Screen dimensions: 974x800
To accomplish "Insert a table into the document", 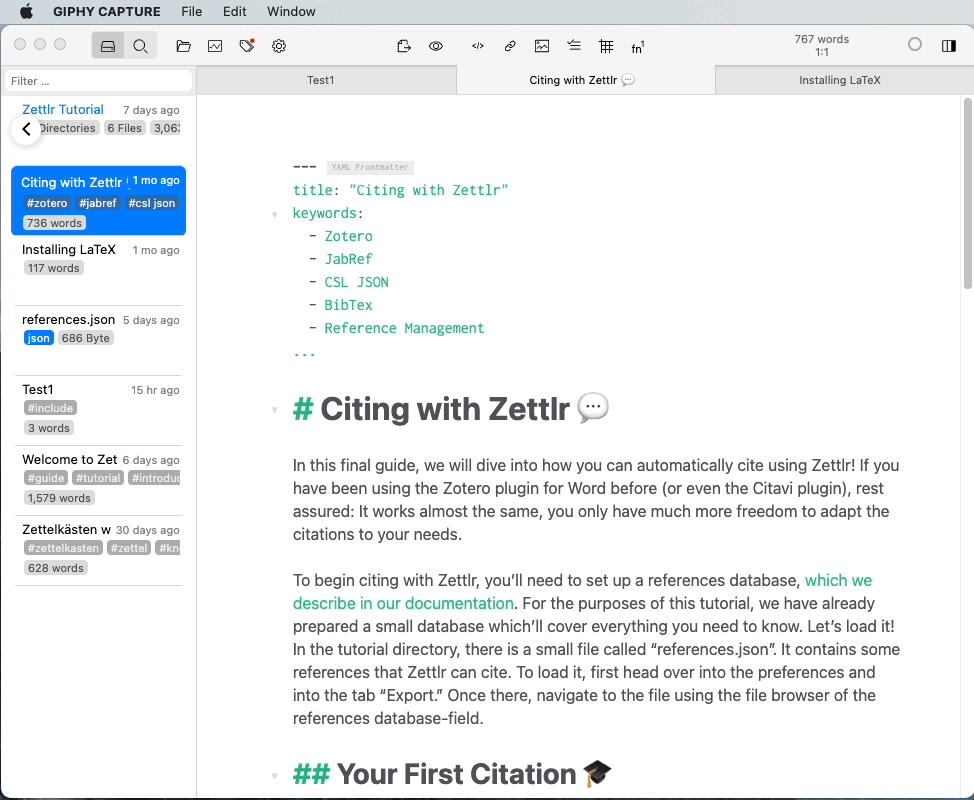I will tap(606, 45).
